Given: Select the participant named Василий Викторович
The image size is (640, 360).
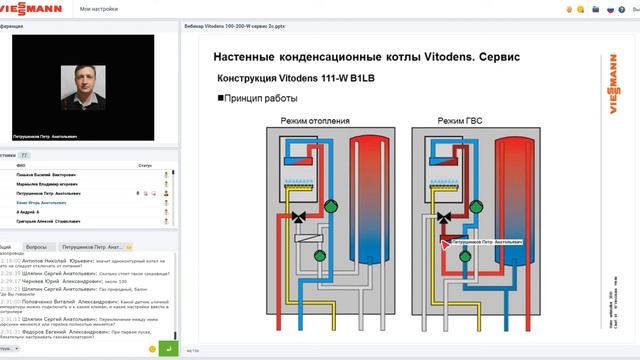Looking at the screenshot, I should [46, 175].
